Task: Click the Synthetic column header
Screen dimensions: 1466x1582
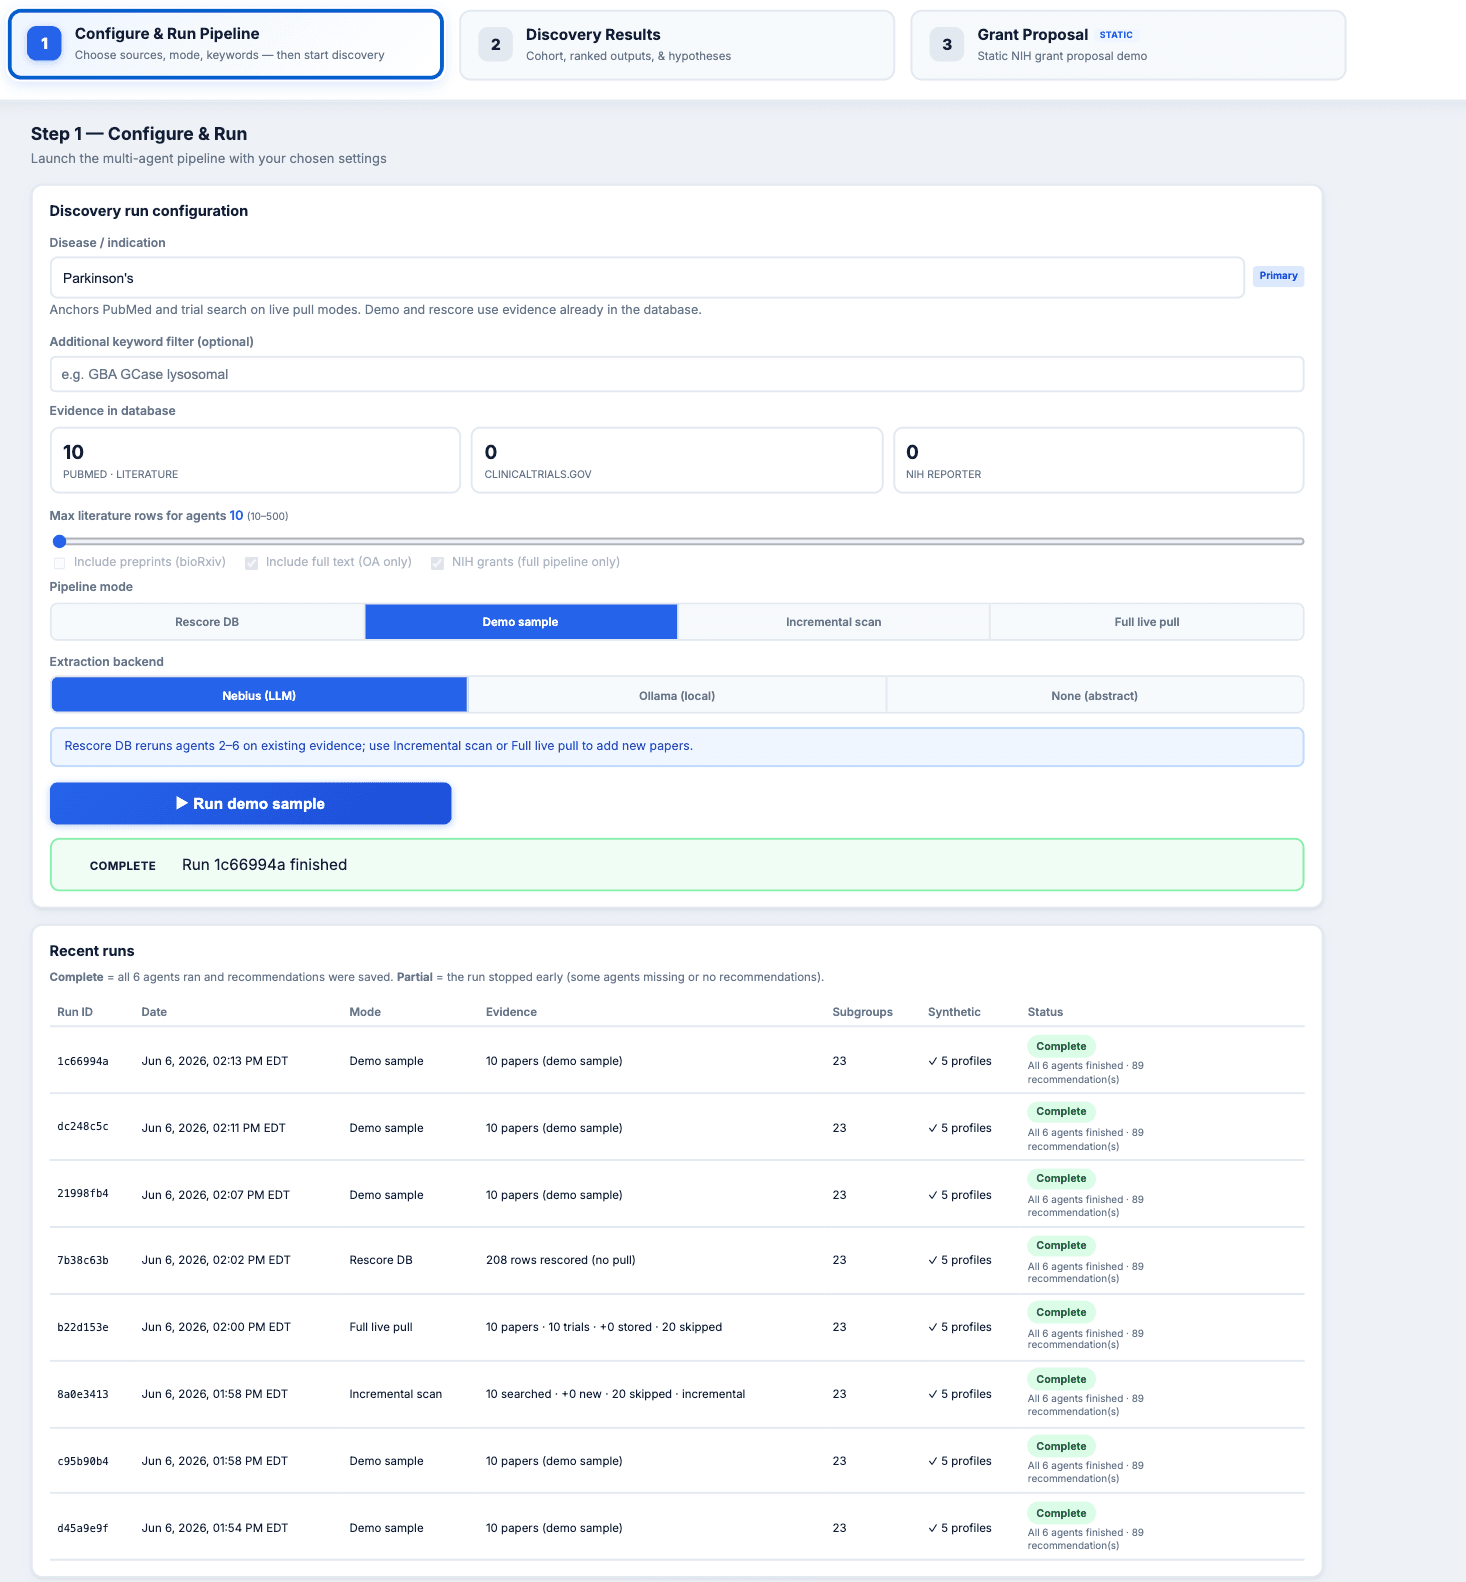Action: click(x=954, y=1012)
